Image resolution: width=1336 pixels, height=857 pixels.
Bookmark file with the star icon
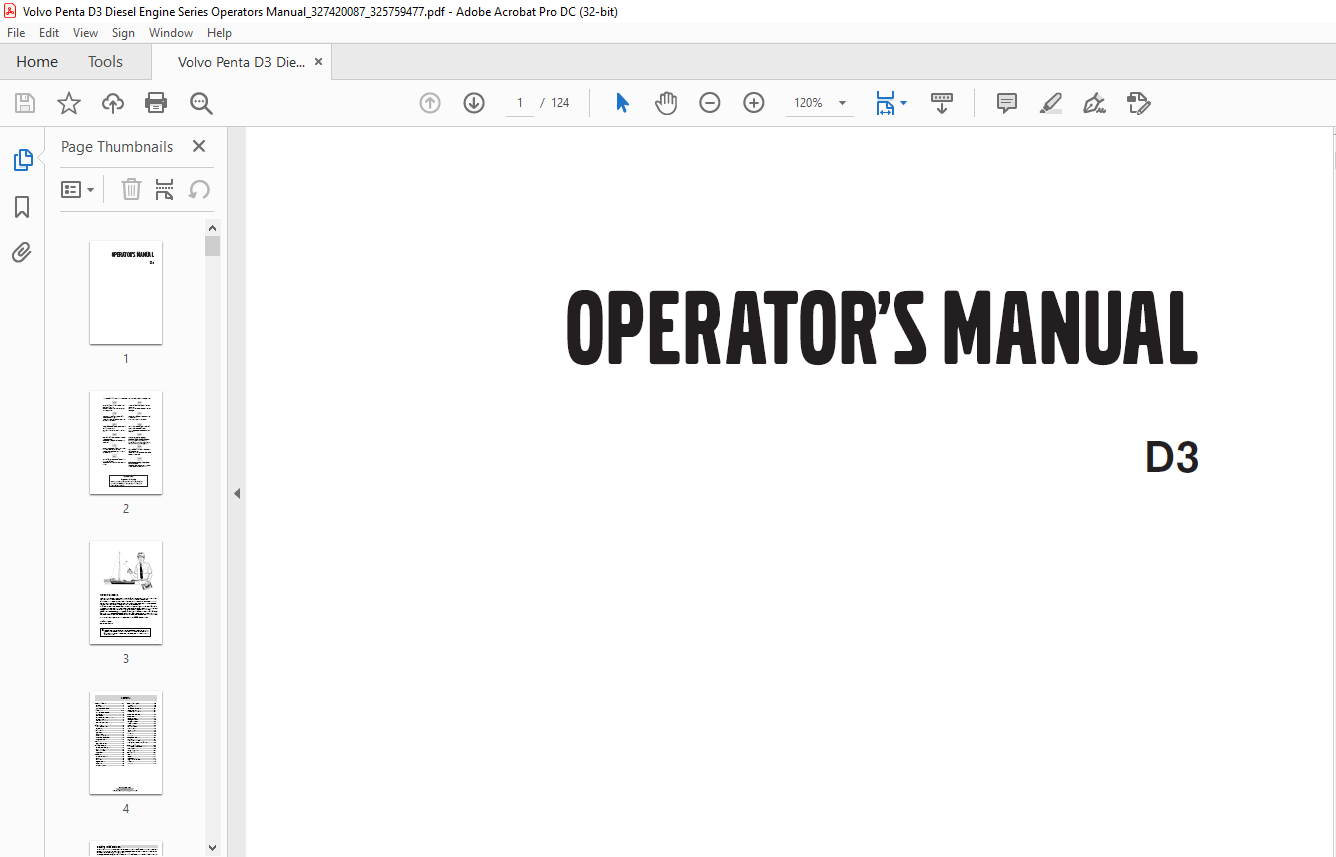point(69,103)
